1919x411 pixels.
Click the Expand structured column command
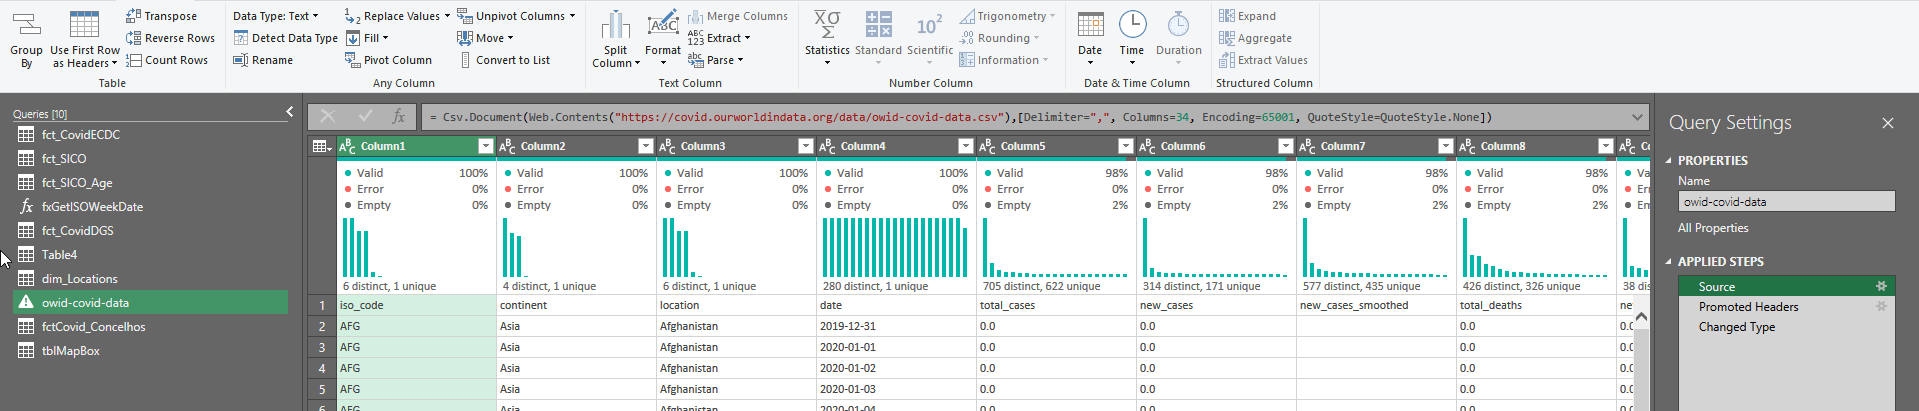[x=1247, y=16]
